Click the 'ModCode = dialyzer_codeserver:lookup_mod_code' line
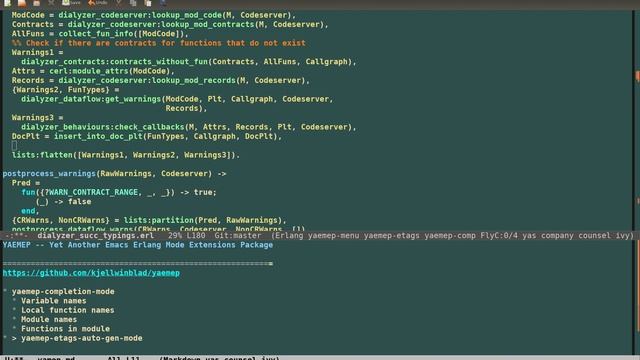This screenshot has width=640, height=360. click(x=153, y=16)
